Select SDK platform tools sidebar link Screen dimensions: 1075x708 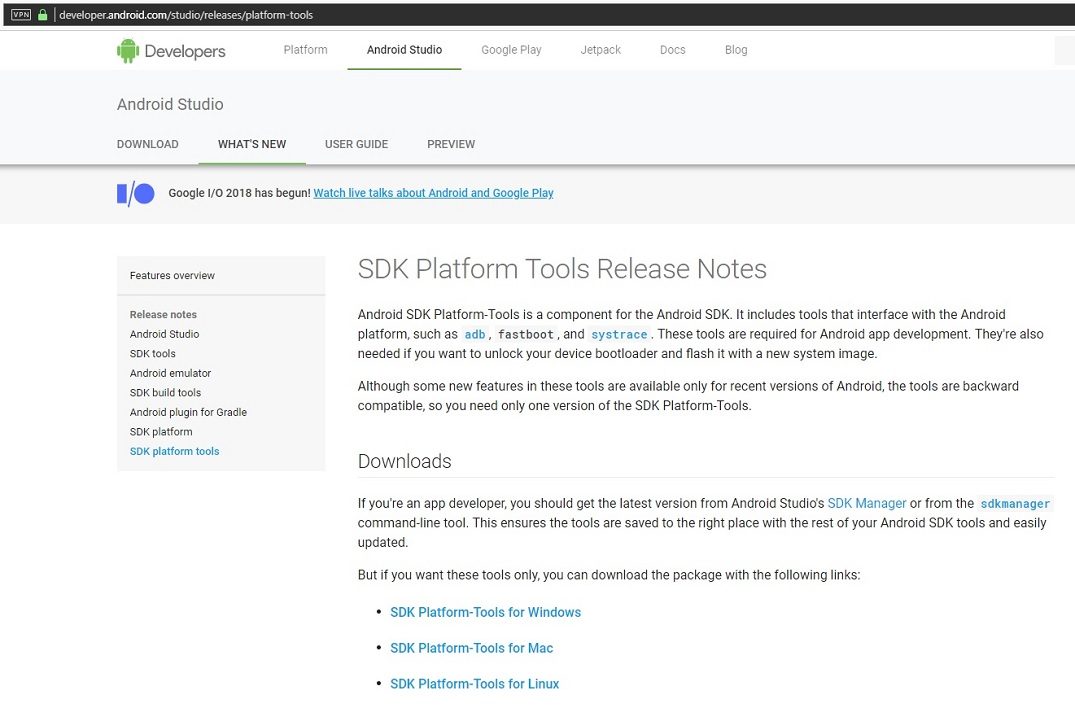(175, 451)
